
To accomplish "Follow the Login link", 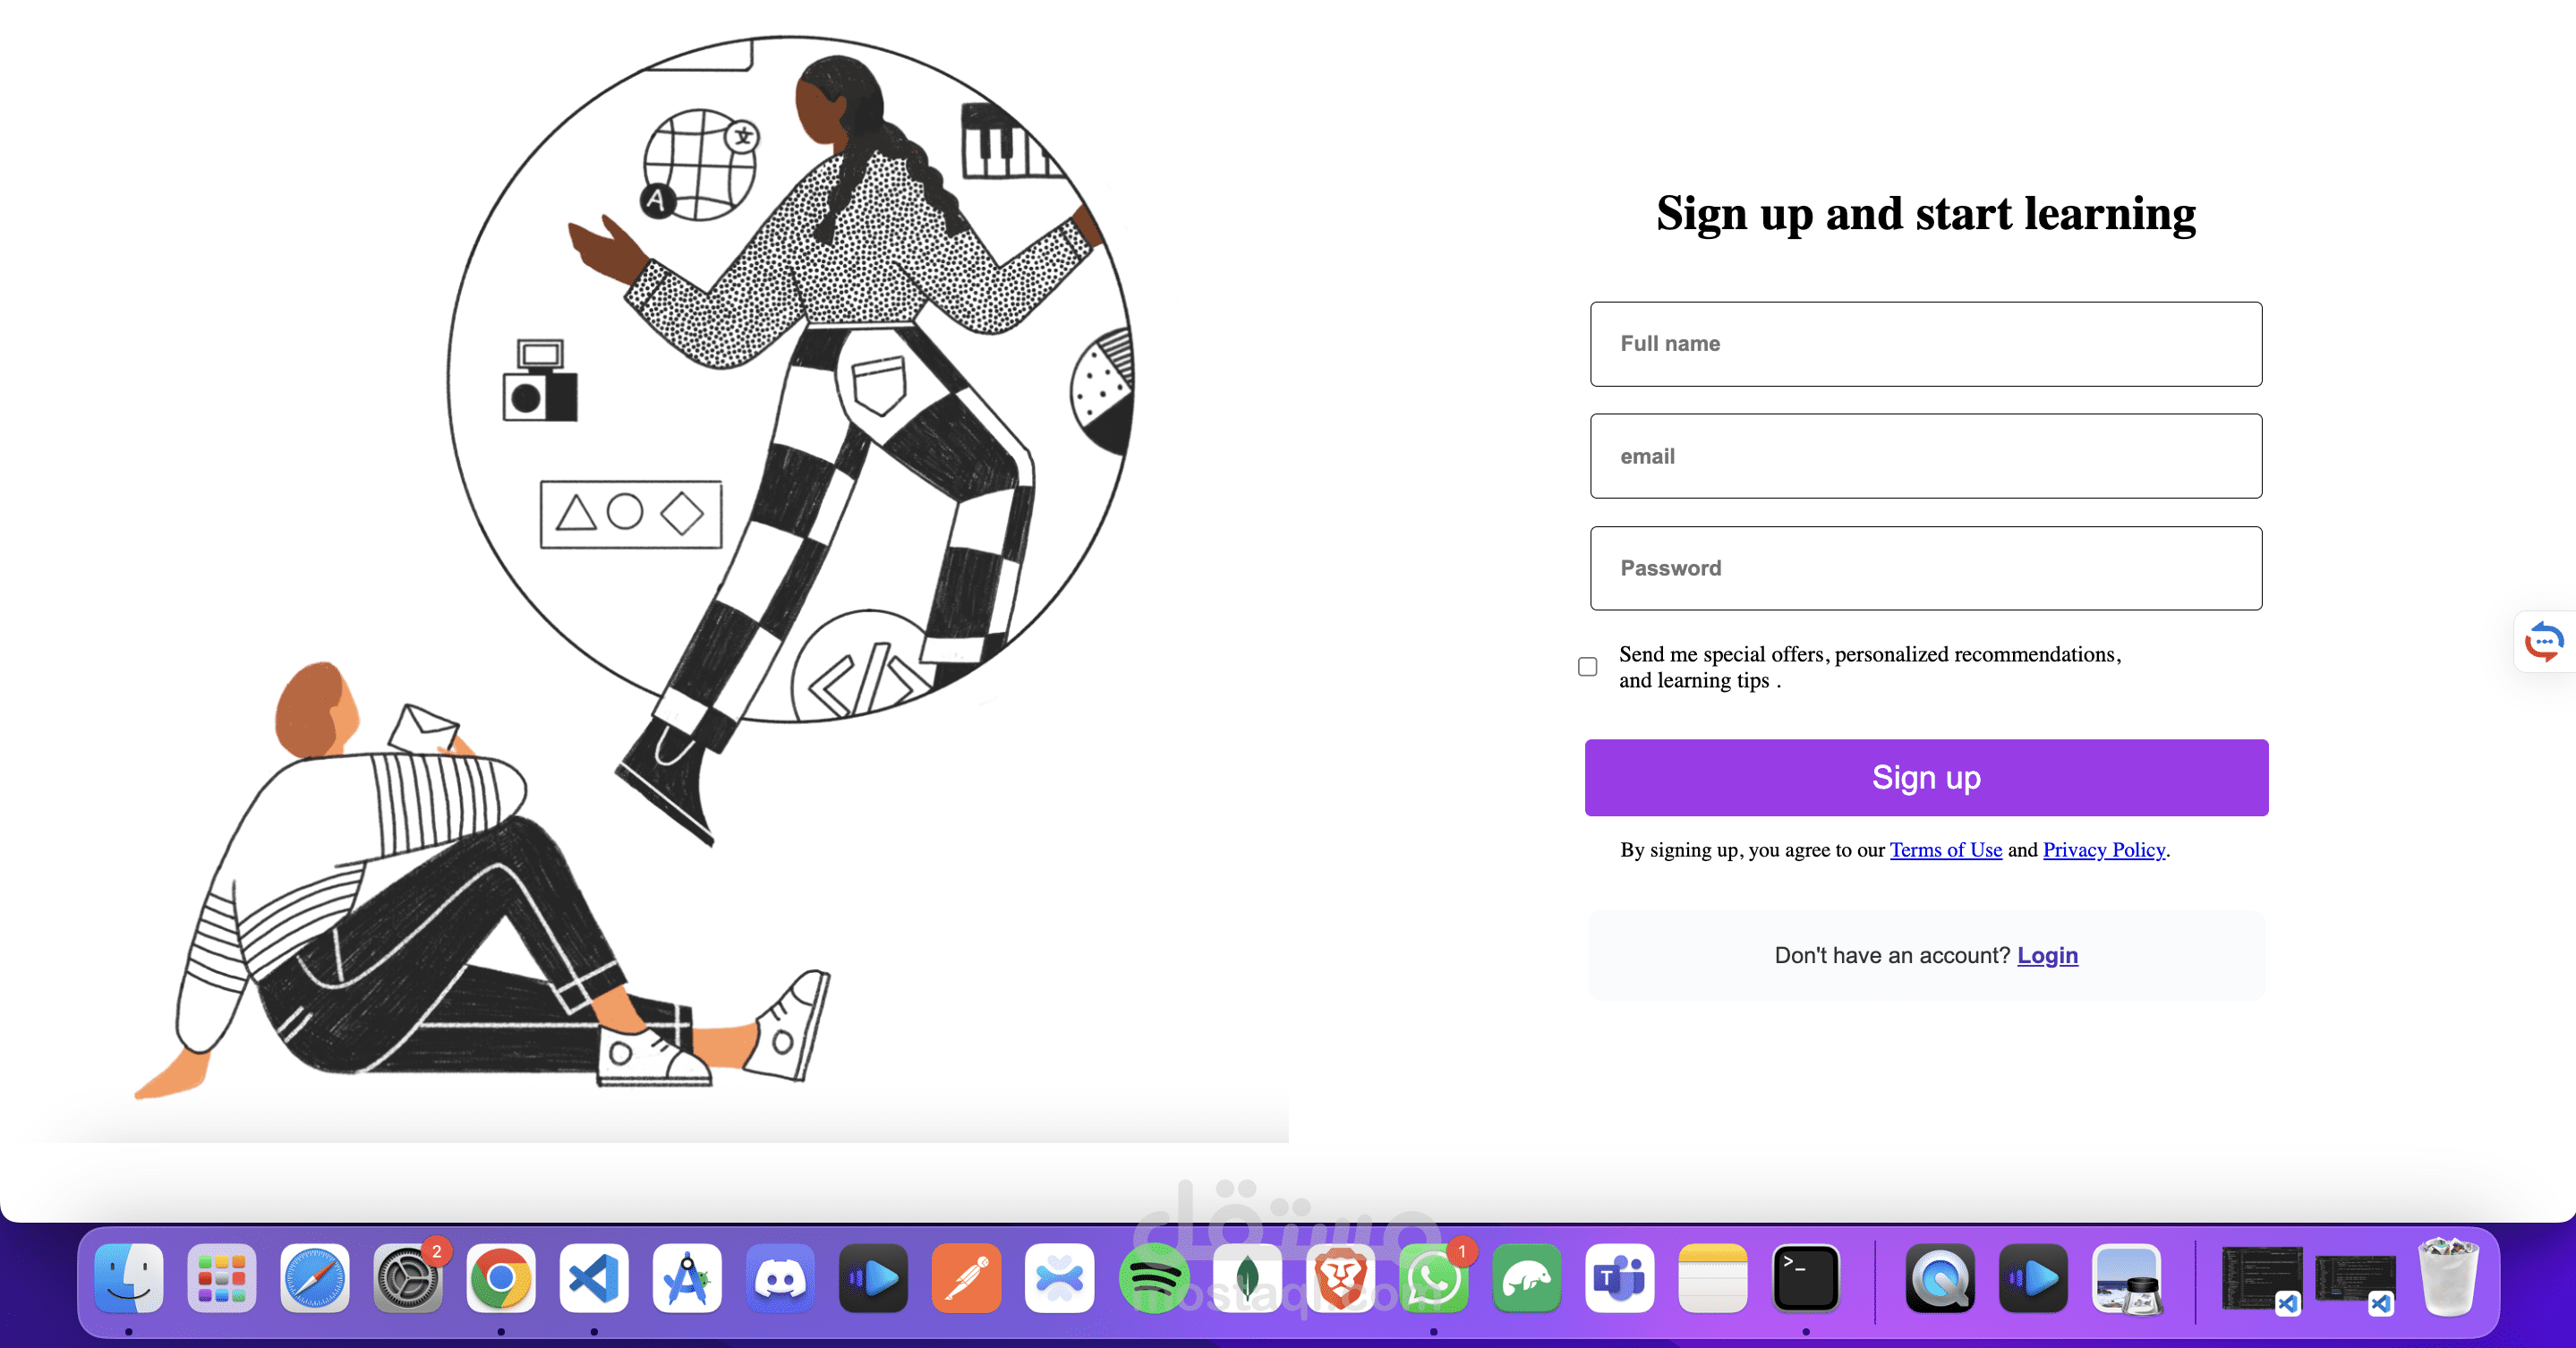I will pos(2047,956).
